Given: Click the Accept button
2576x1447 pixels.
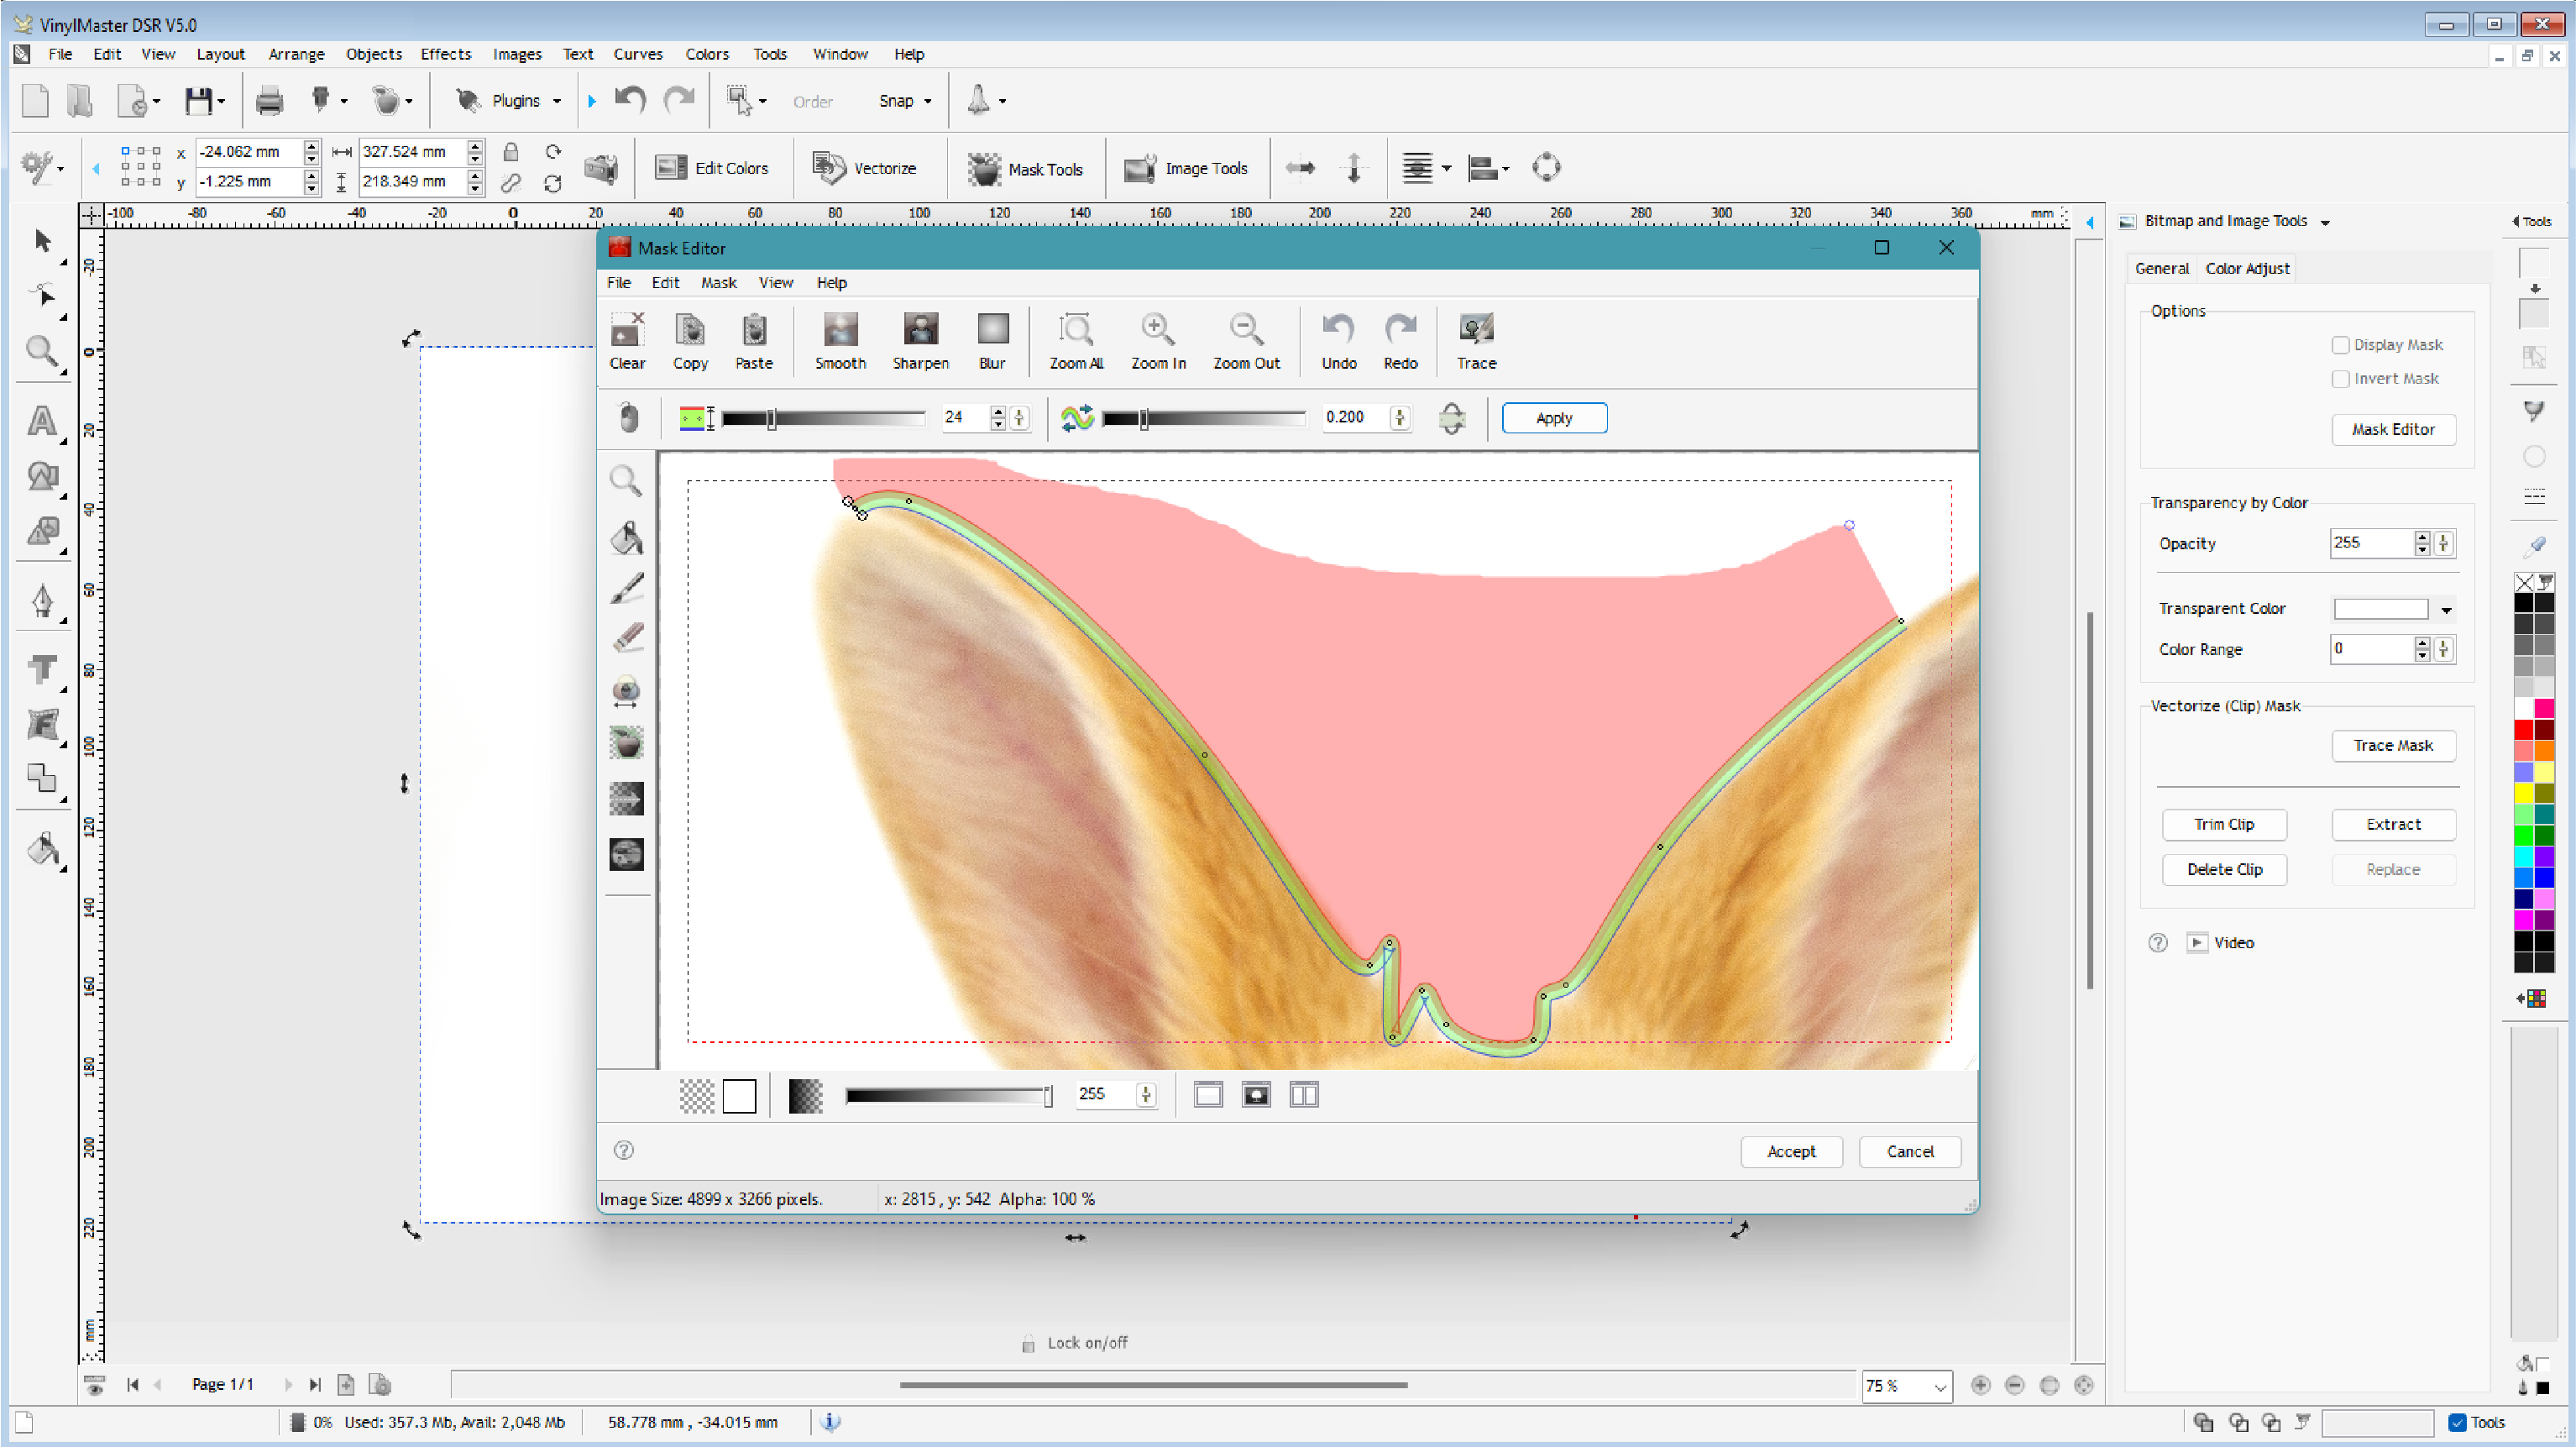Looking at the screenshot, I should pyautogui.click(x=1791, y=1151).
